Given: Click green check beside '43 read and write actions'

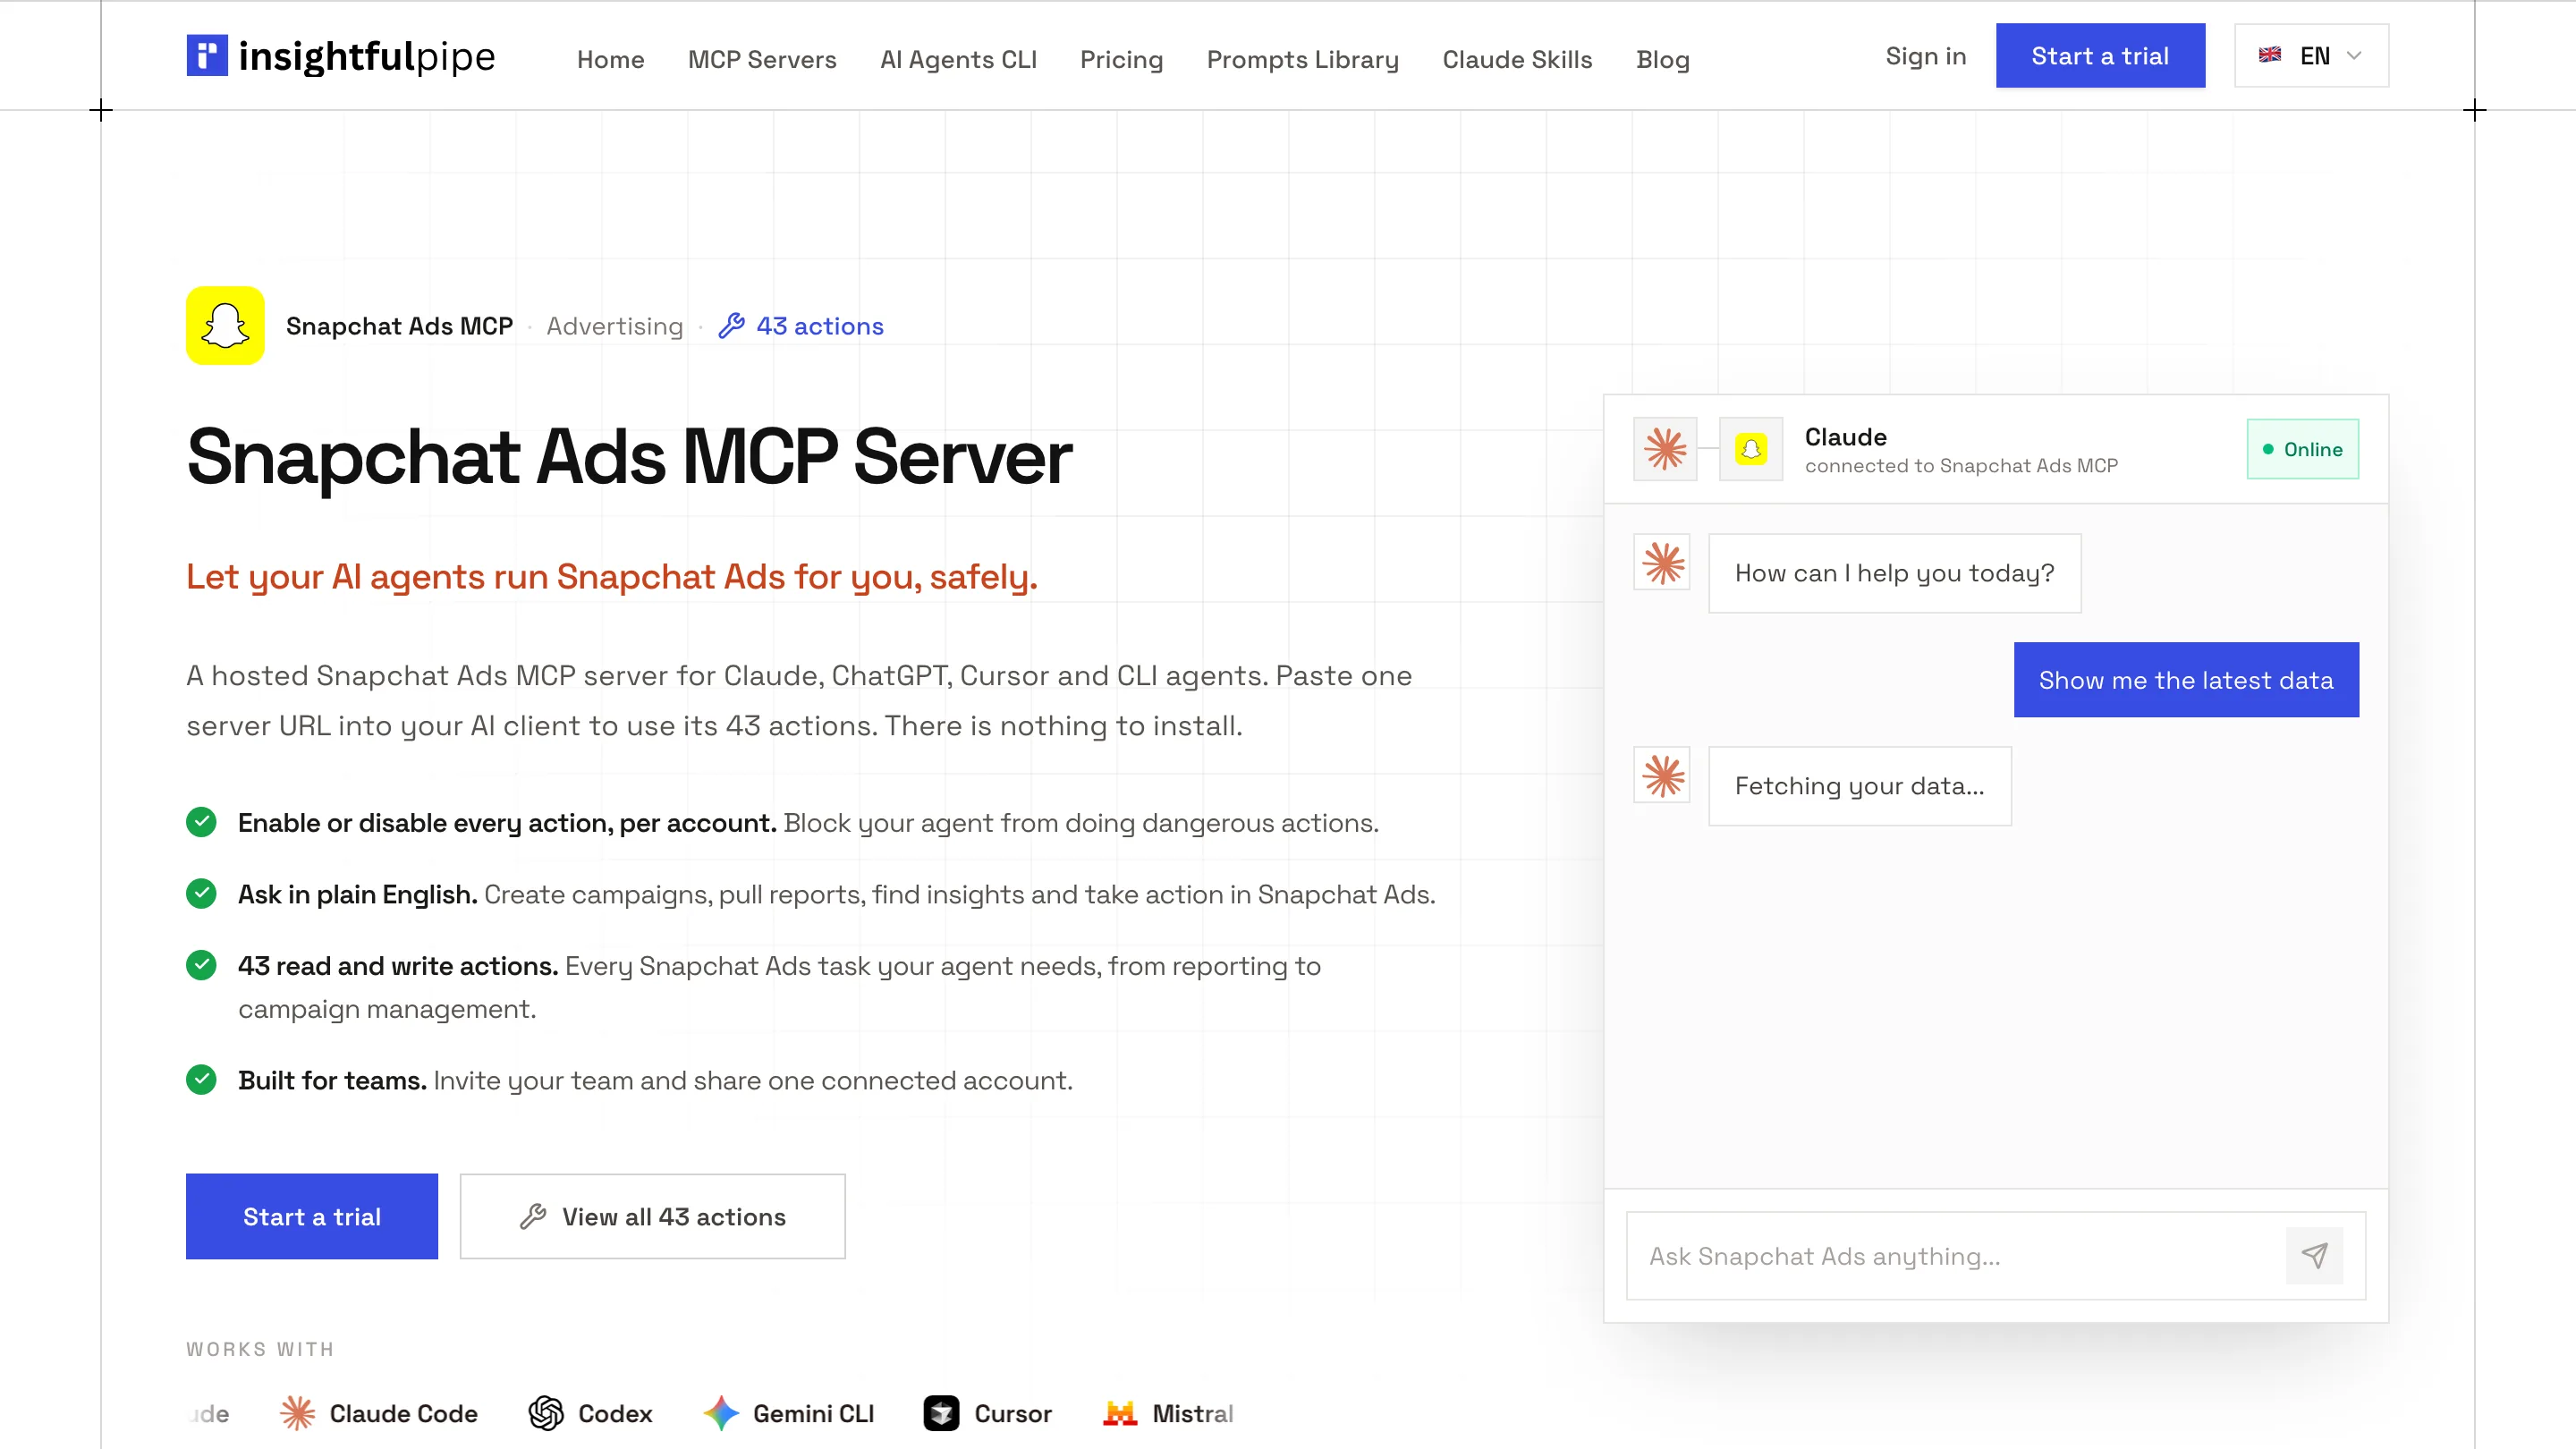Looking at the screenshot, I should [201, 965].
